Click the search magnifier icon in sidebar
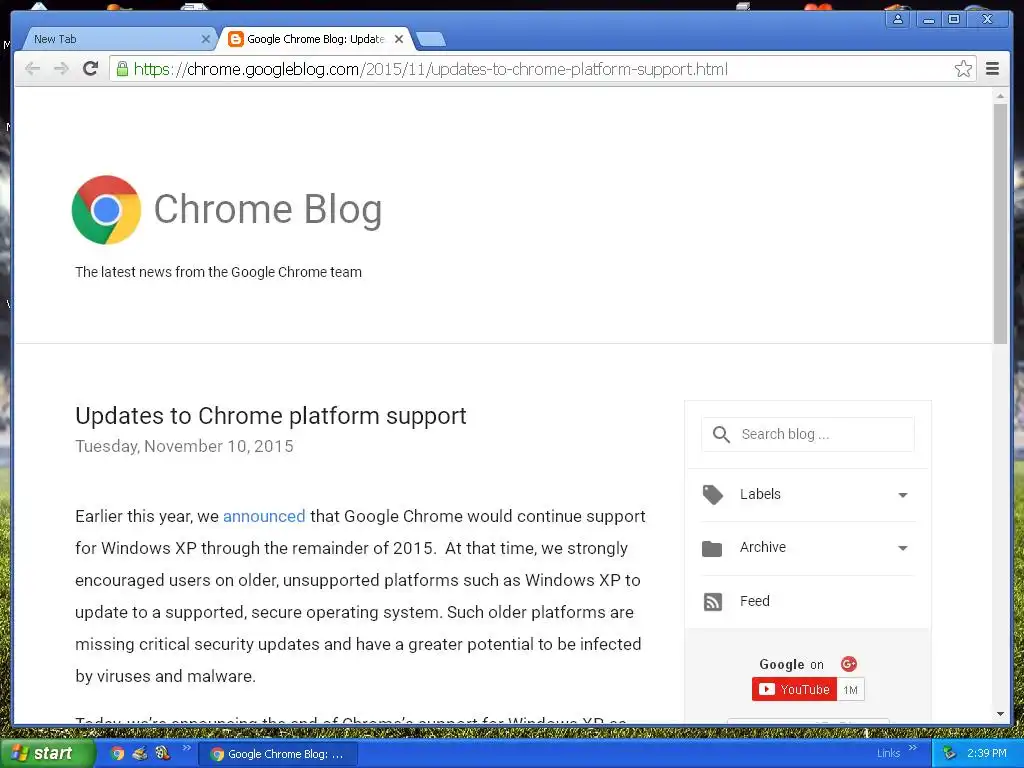 click(x=721, y=434)
